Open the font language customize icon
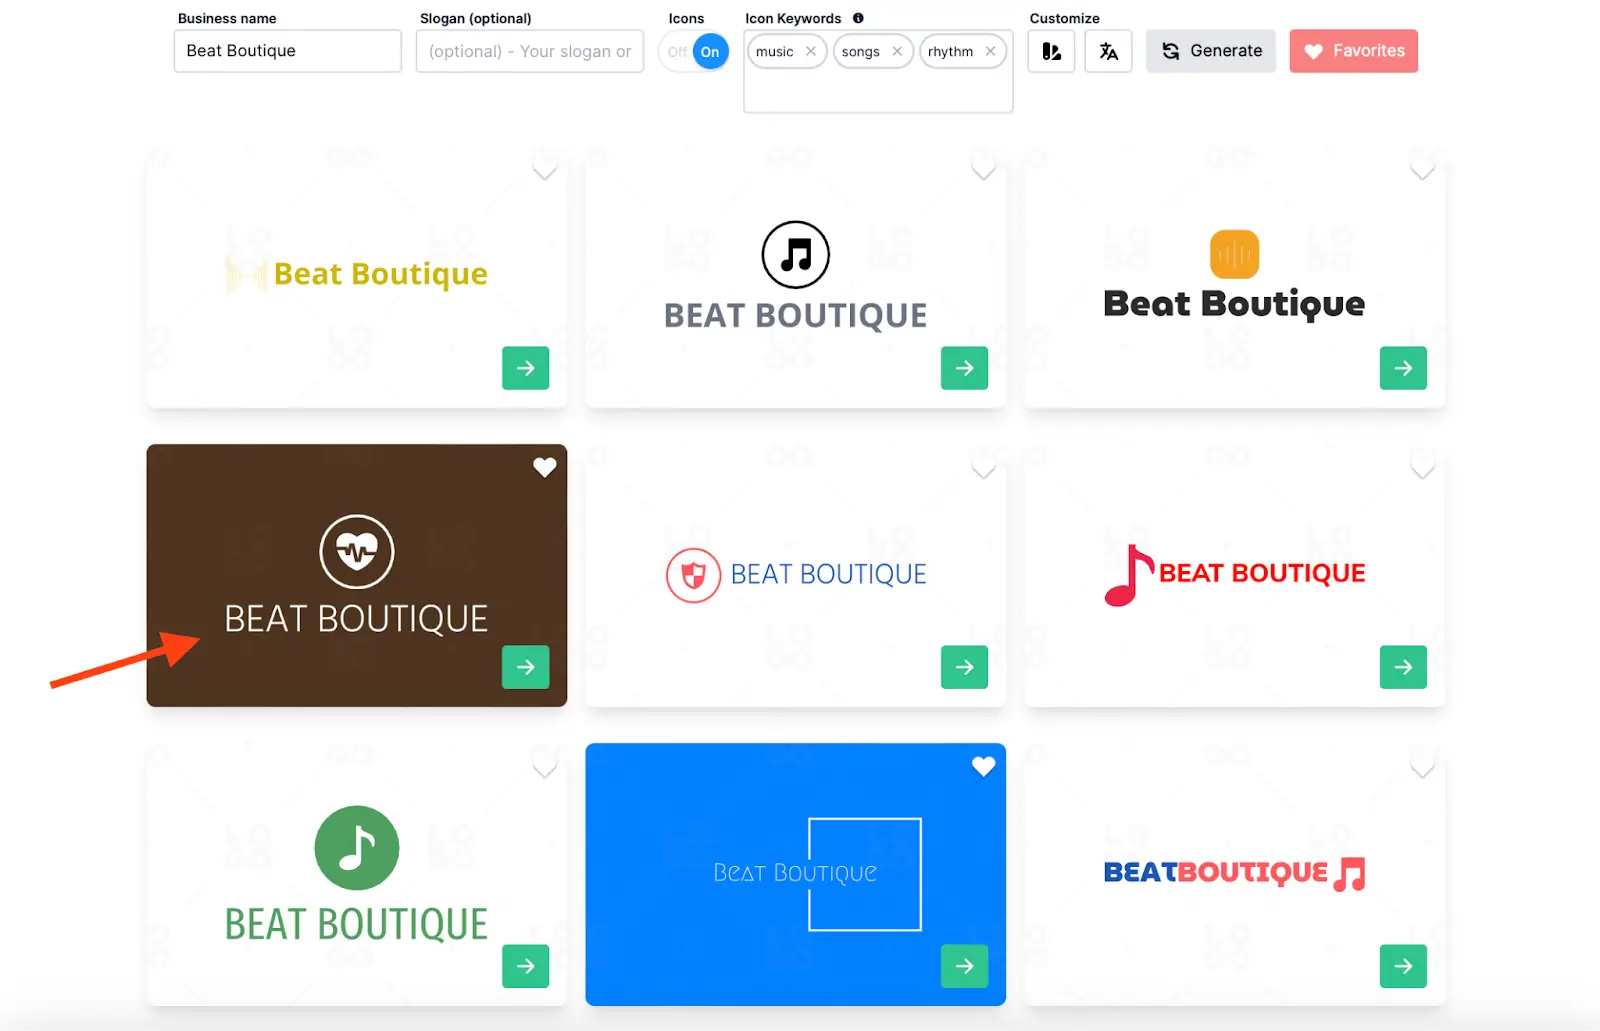Image resolution: width=1600 pixels, height=1031 pixels. (1109, 51)
